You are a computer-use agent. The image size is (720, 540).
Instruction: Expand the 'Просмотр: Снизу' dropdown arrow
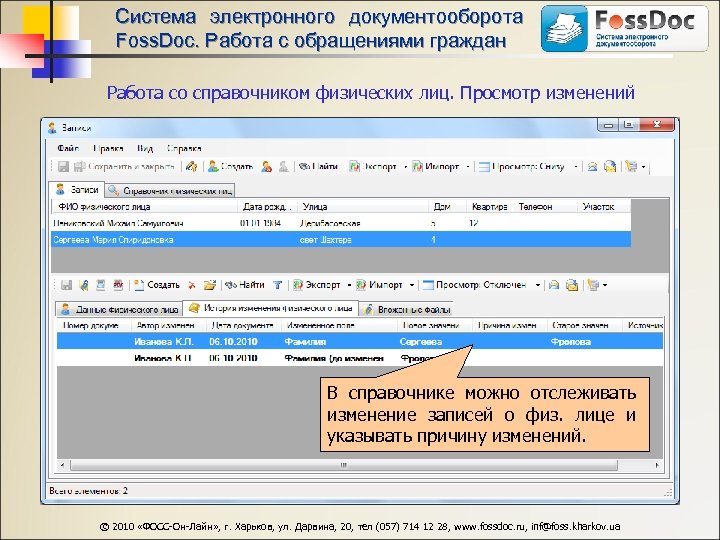pos(575,167)
